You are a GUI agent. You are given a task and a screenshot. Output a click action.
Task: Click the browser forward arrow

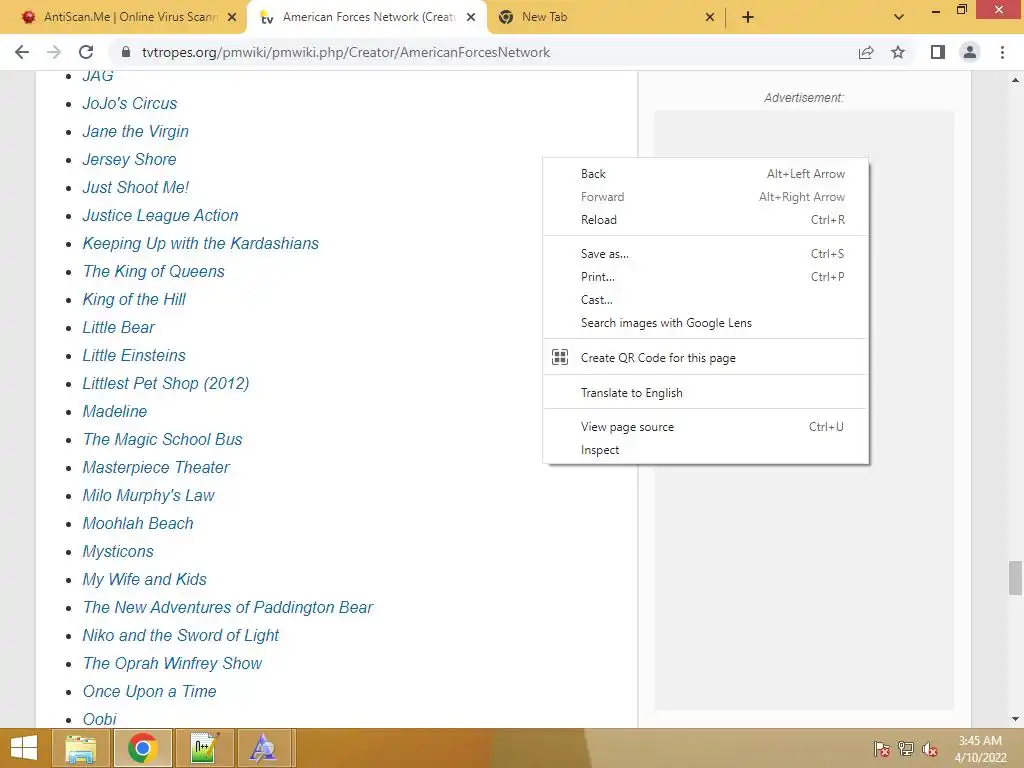pyautogui.click(x=54, y=52)
